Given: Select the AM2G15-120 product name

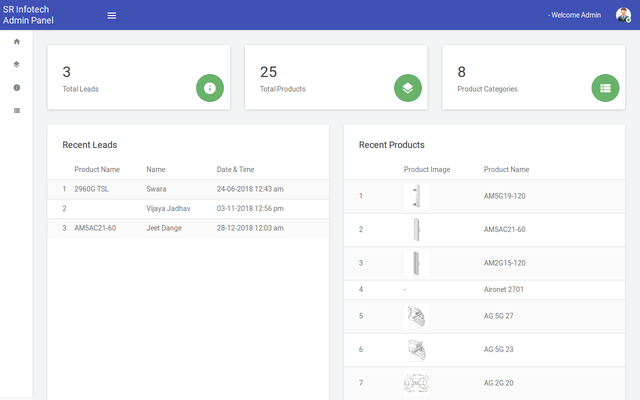Looking at the screenshot, I should click(x=504, y=263).
